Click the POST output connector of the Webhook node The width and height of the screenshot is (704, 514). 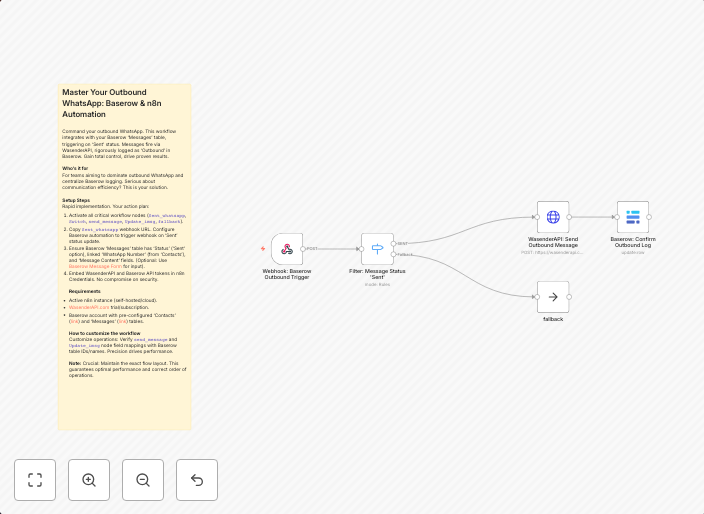point(303,249)
